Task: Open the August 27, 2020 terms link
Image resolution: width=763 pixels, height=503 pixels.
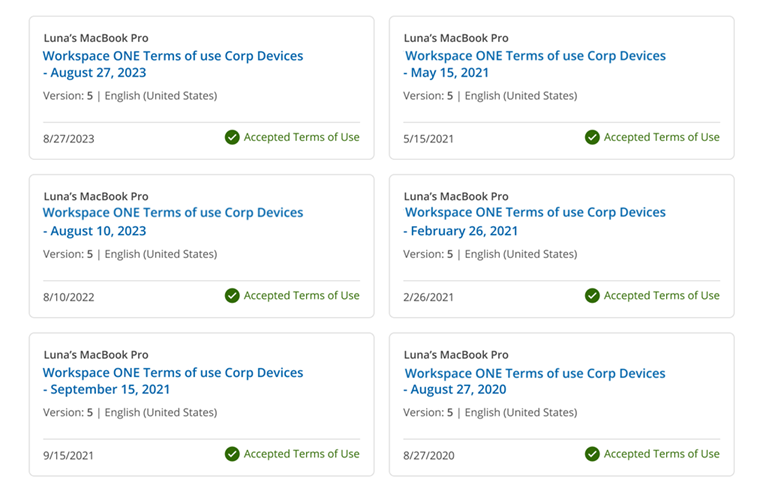Action: coord(535,381)
